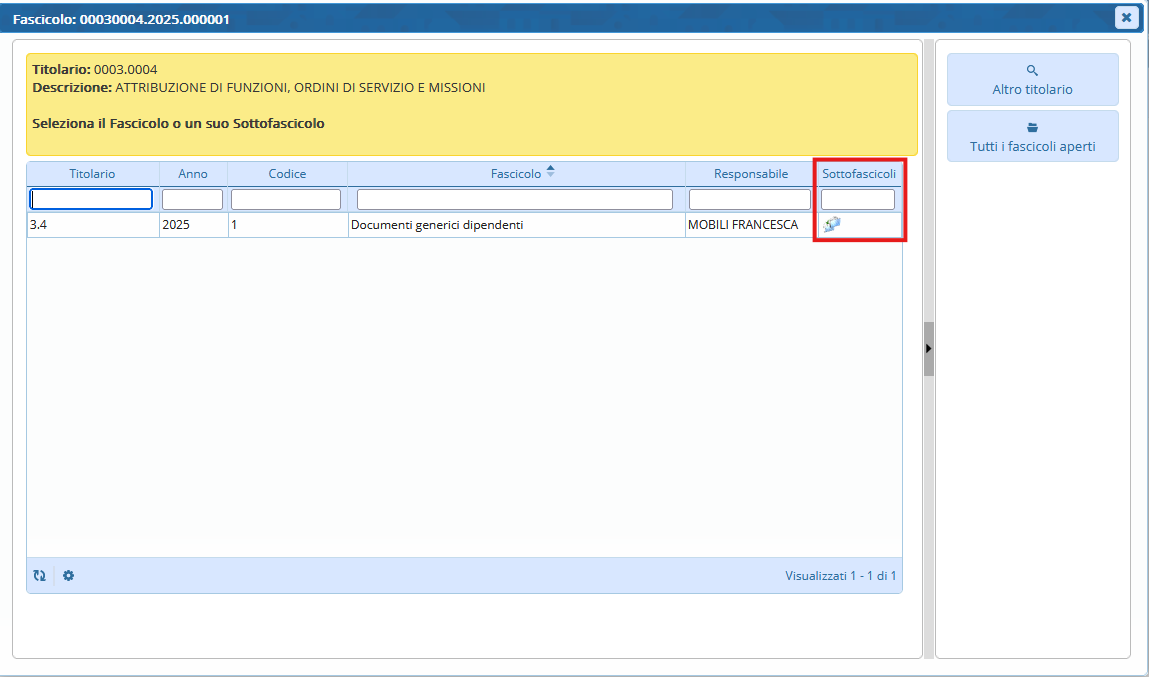Sort by the Anno column header
The width and height of the screenshot is (1149, 677).
point(193,174)
